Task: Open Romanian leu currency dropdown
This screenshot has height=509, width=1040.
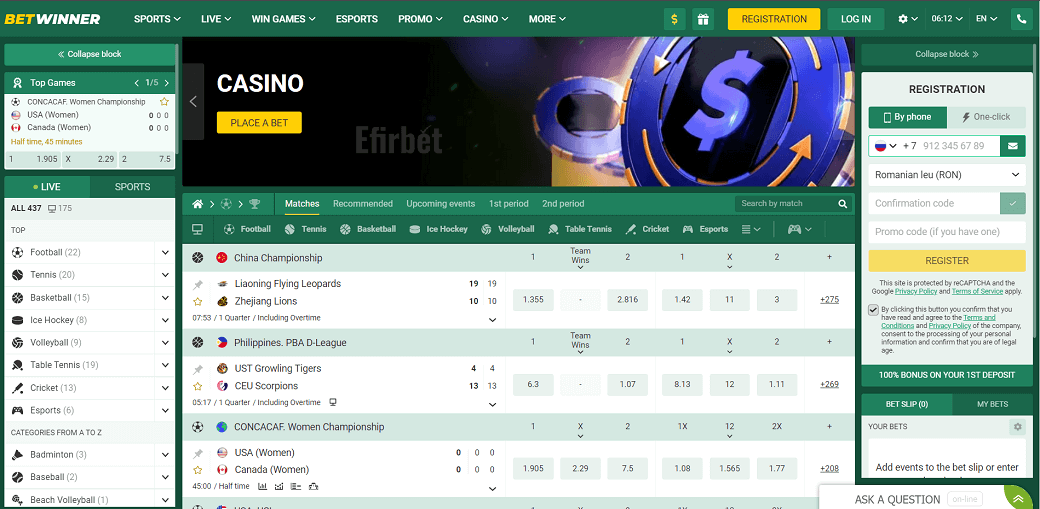Action: click(947, 175)
